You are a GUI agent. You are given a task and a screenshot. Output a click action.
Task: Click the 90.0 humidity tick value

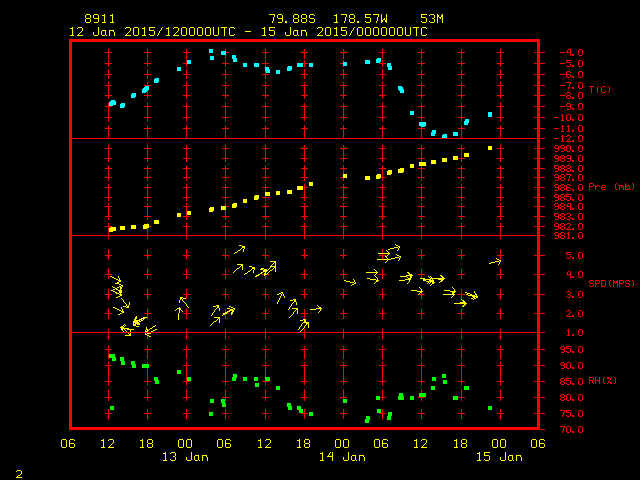click(x=571, y=366)
